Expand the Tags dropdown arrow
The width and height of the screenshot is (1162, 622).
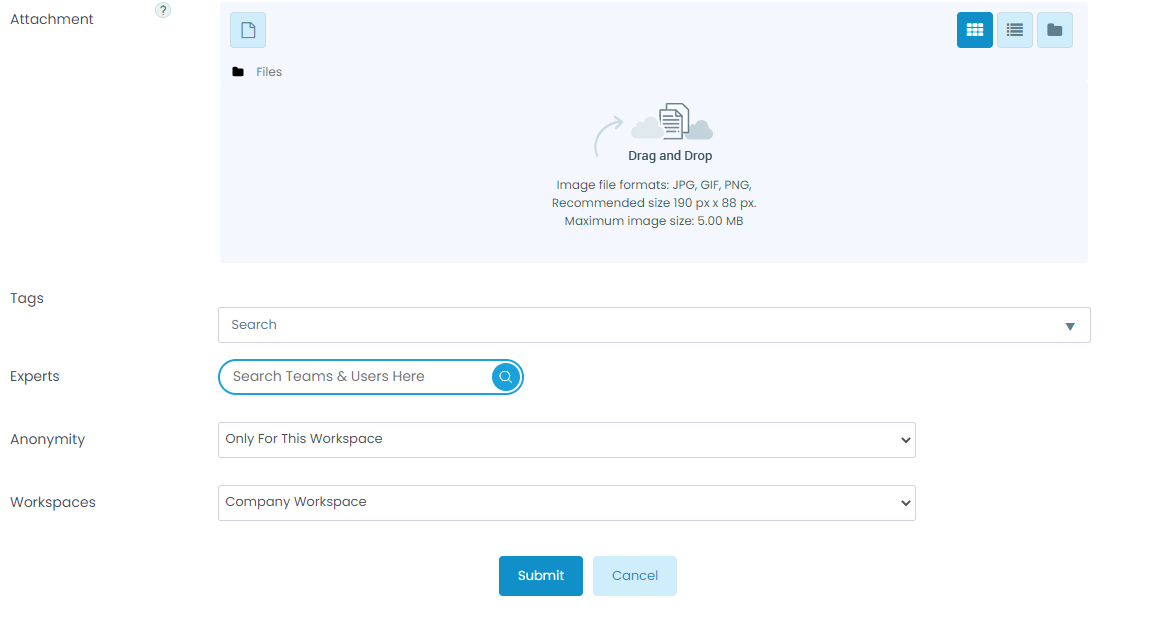point(1069,326)
